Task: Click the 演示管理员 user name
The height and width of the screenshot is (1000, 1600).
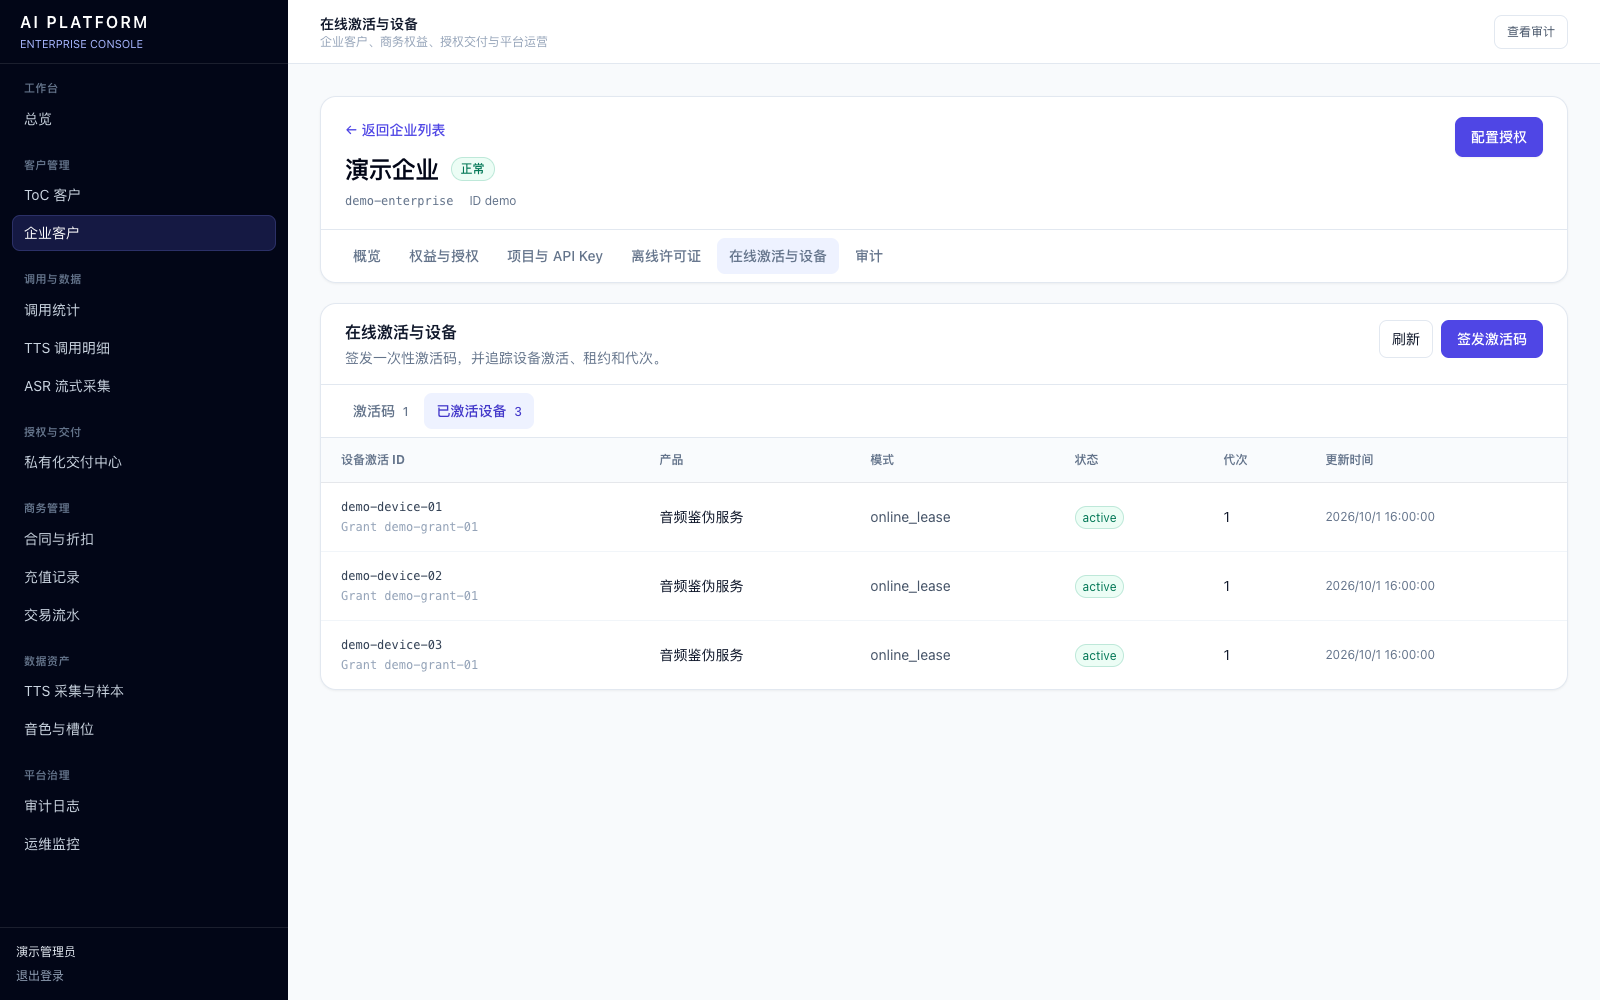Action: pyautogui.click(x=46, y=952)
